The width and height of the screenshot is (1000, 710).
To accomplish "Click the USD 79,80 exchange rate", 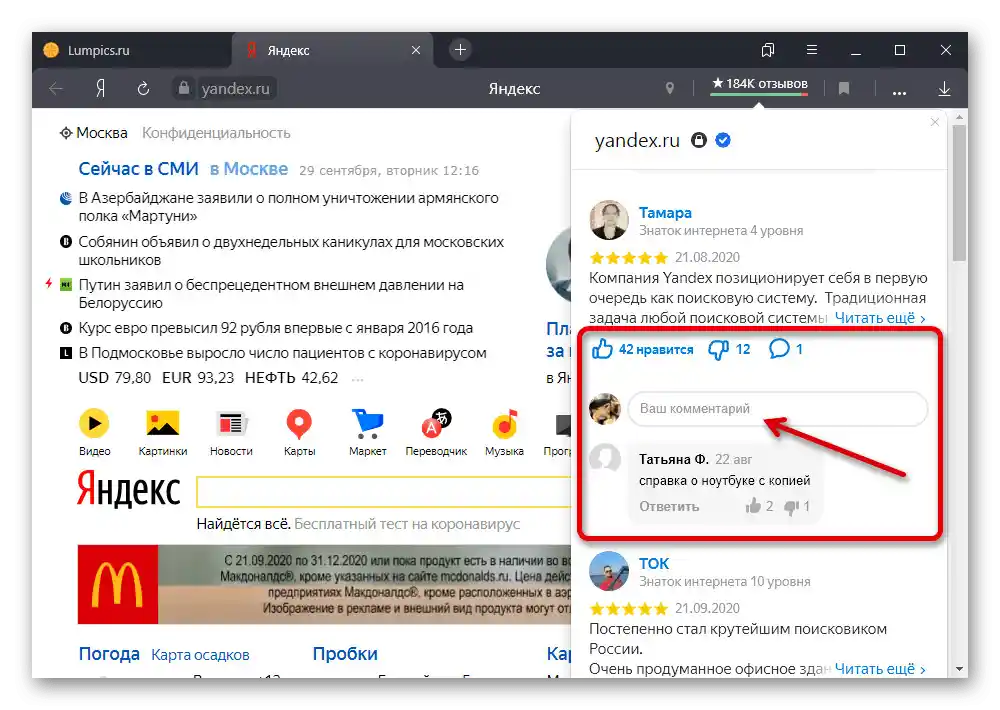I will tap(115, 378).
